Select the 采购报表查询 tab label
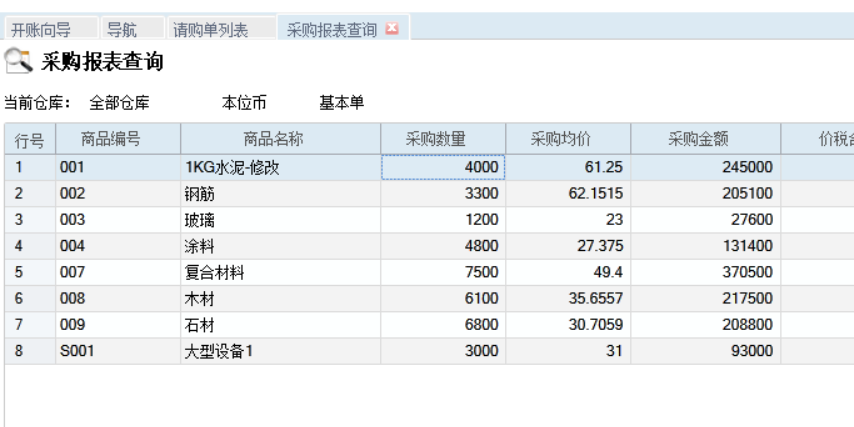Screen dimensions: 854x427 (331, 30)
